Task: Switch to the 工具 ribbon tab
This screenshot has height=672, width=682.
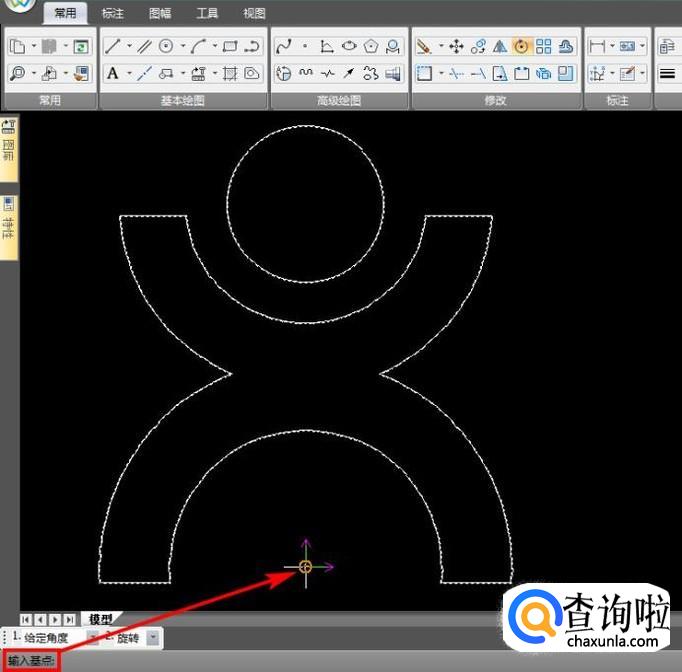Action: (207, 14)
